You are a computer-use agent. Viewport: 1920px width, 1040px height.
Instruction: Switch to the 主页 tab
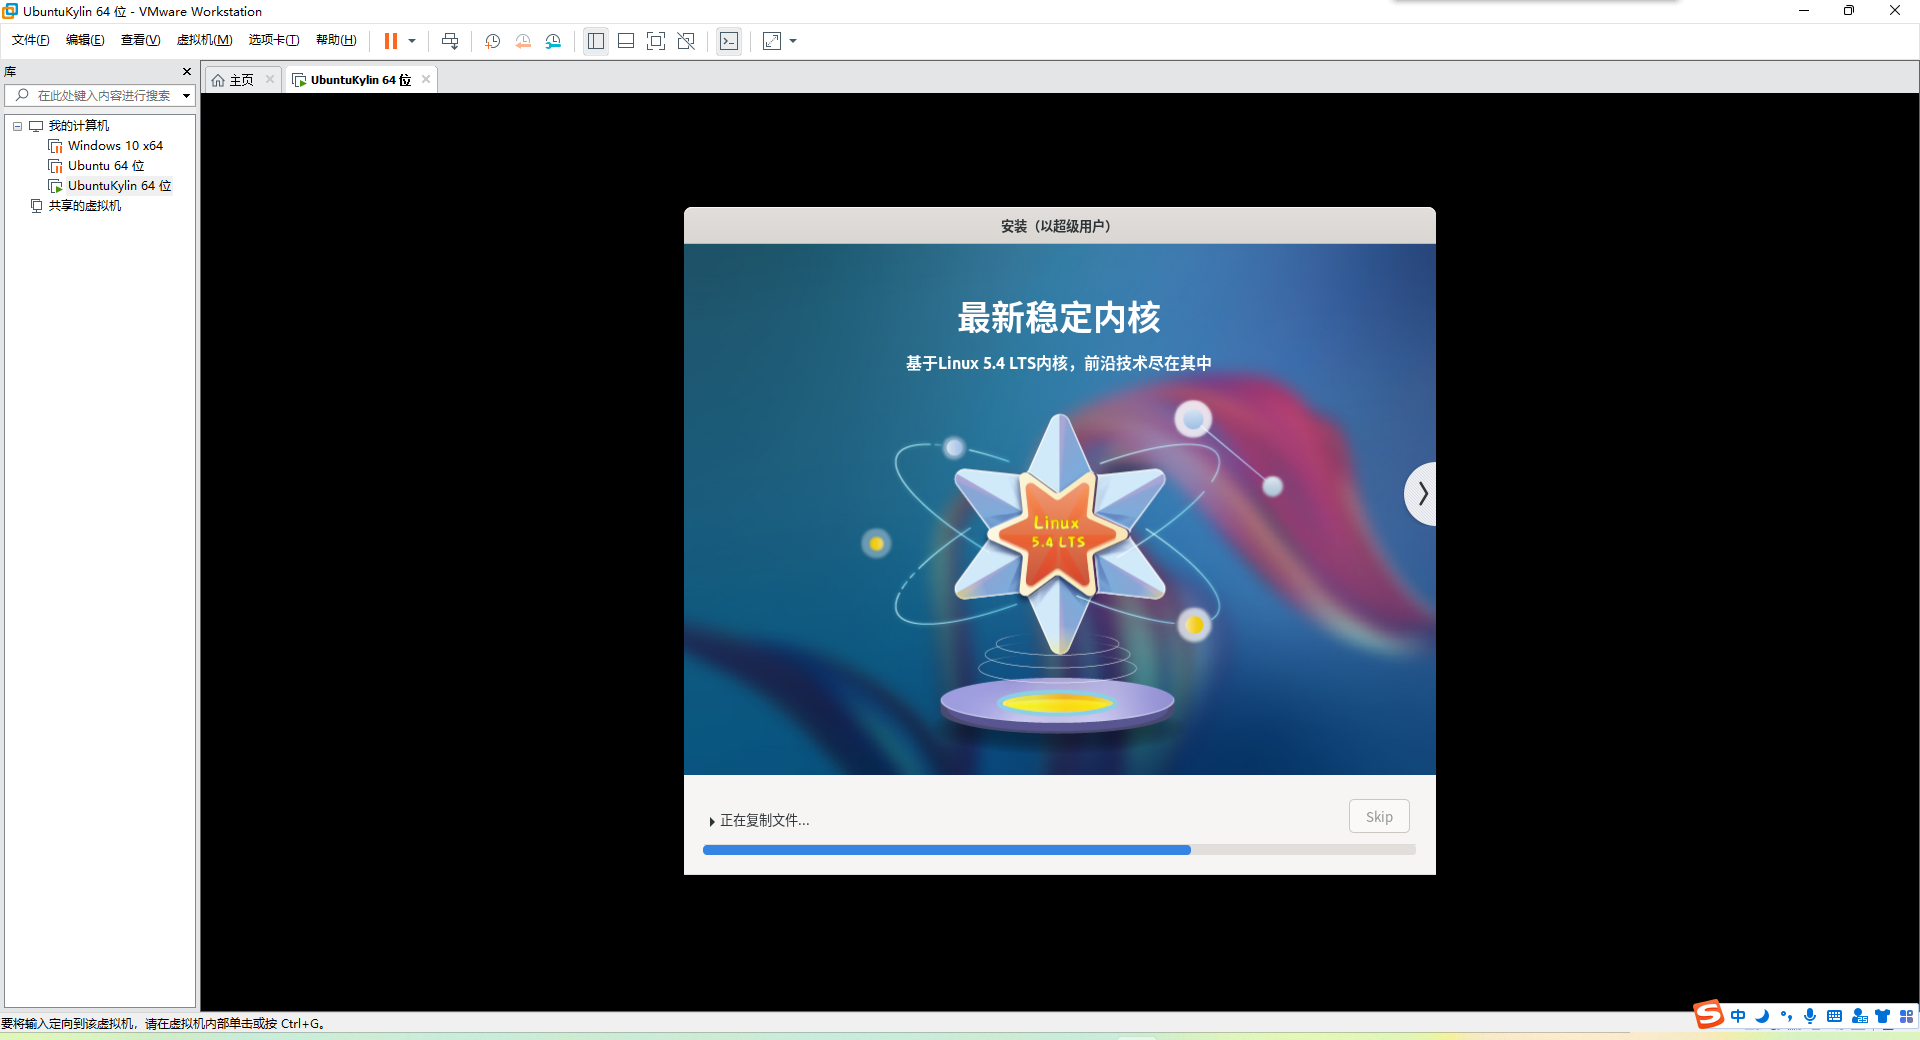click(234, 80)
